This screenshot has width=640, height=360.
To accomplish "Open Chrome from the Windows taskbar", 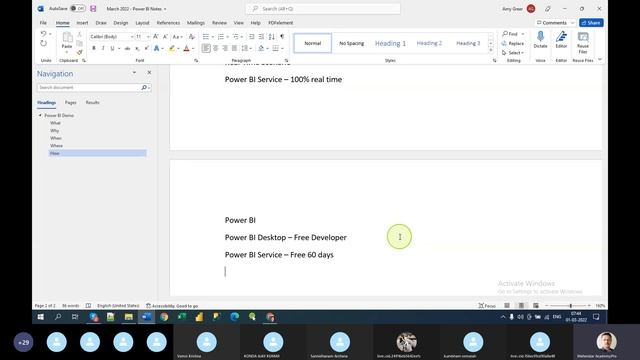I will click(x=164, y=317).
